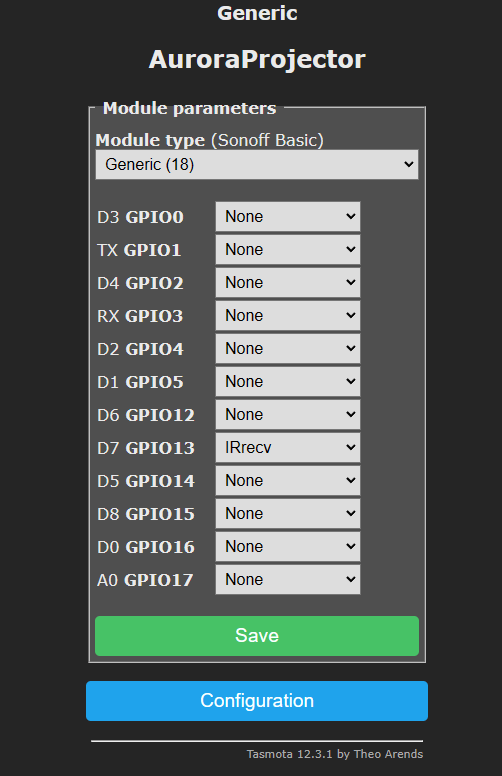
Task: Go back to the Configuration menu
Action: pos(256,701)
